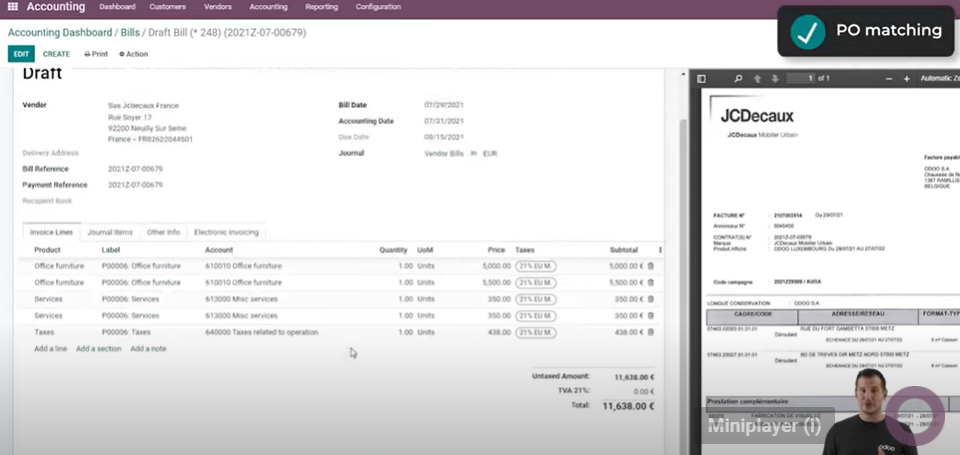Click Add a note link

coord(148,348)
